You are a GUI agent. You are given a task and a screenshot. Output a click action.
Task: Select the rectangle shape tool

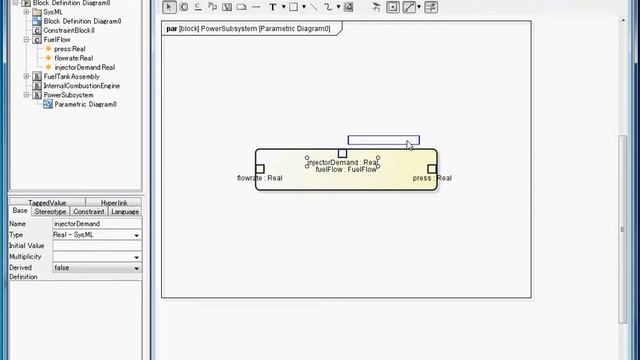pyautogui.click(x=293, y=7)
